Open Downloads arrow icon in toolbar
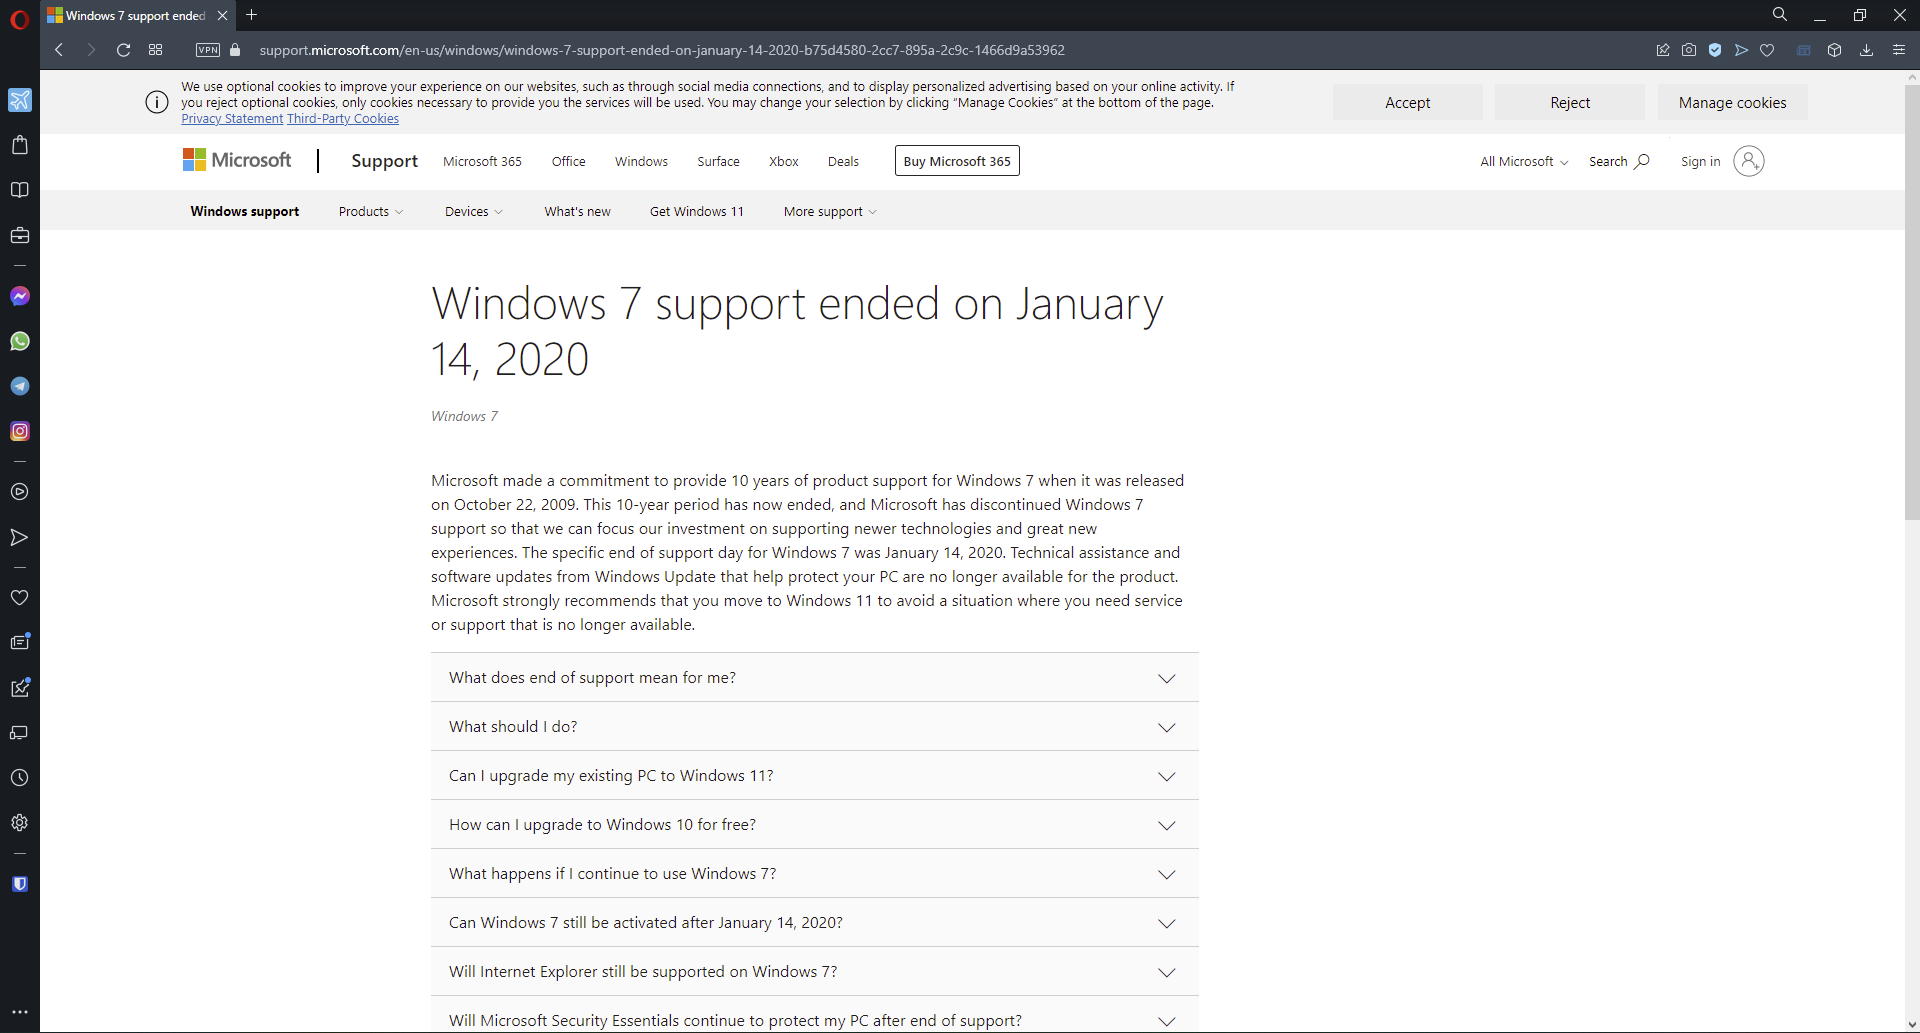The image size is (1920, 1033). pos(1866,50)
